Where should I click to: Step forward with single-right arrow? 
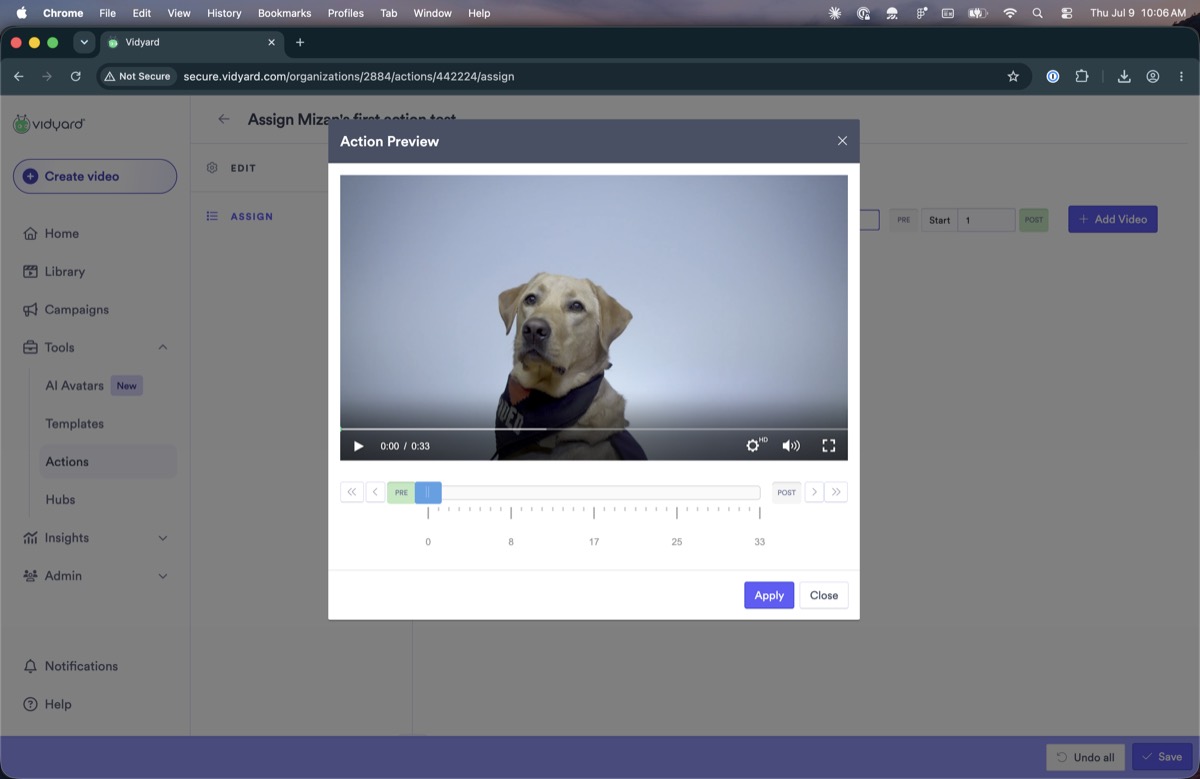pos(813,492)
